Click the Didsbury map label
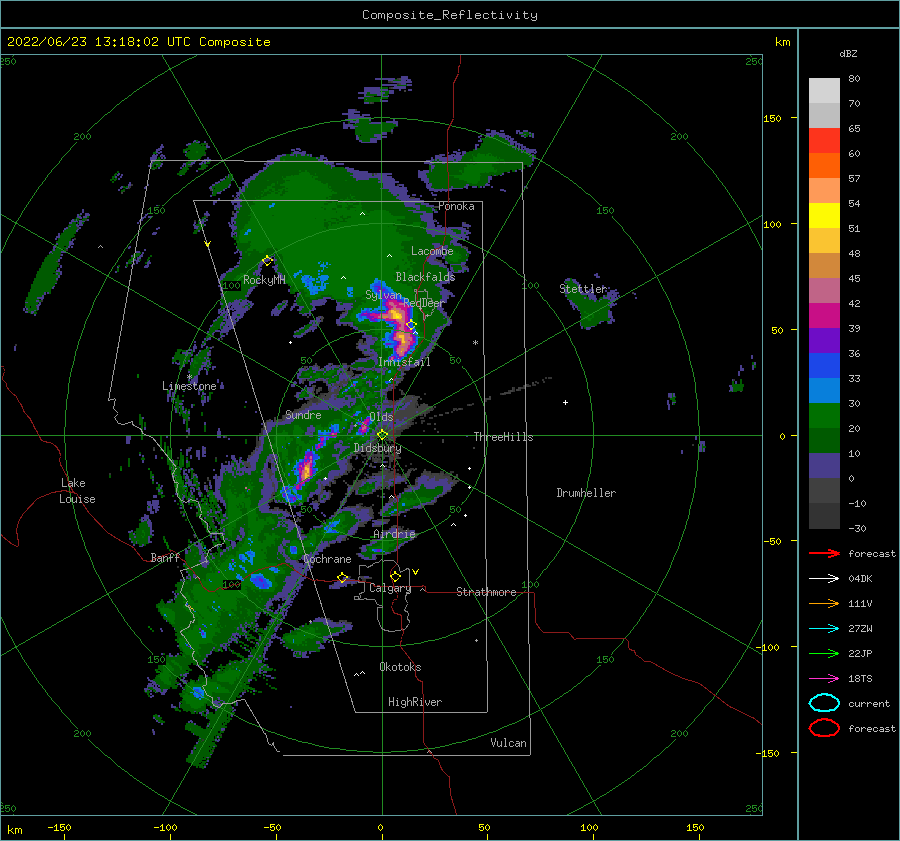900x841 pixels. (377, 448)
